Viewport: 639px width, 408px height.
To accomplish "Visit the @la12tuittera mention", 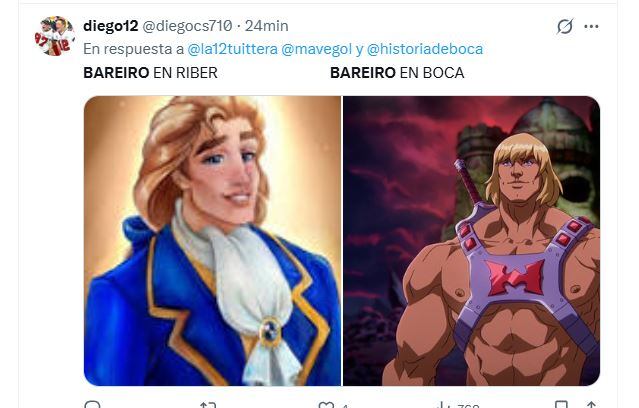I will point(232,49).
